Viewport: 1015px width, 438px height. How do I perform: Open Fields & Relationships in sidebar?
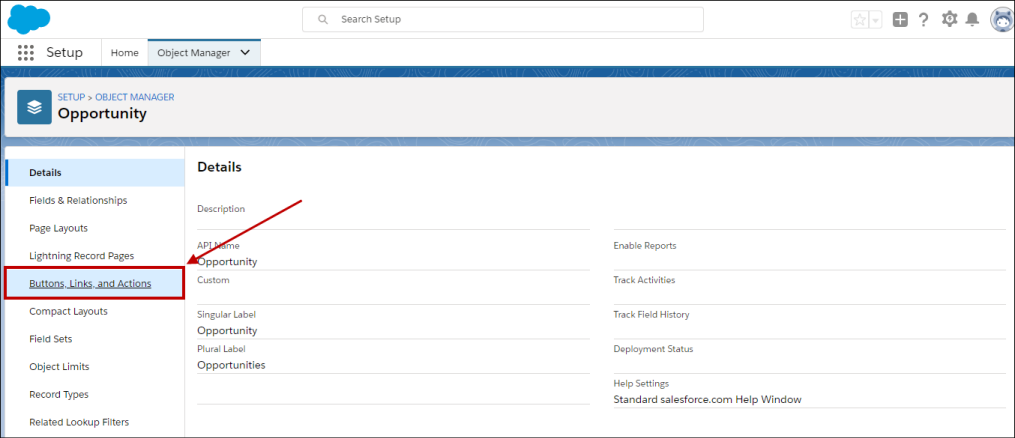point(78,200)
